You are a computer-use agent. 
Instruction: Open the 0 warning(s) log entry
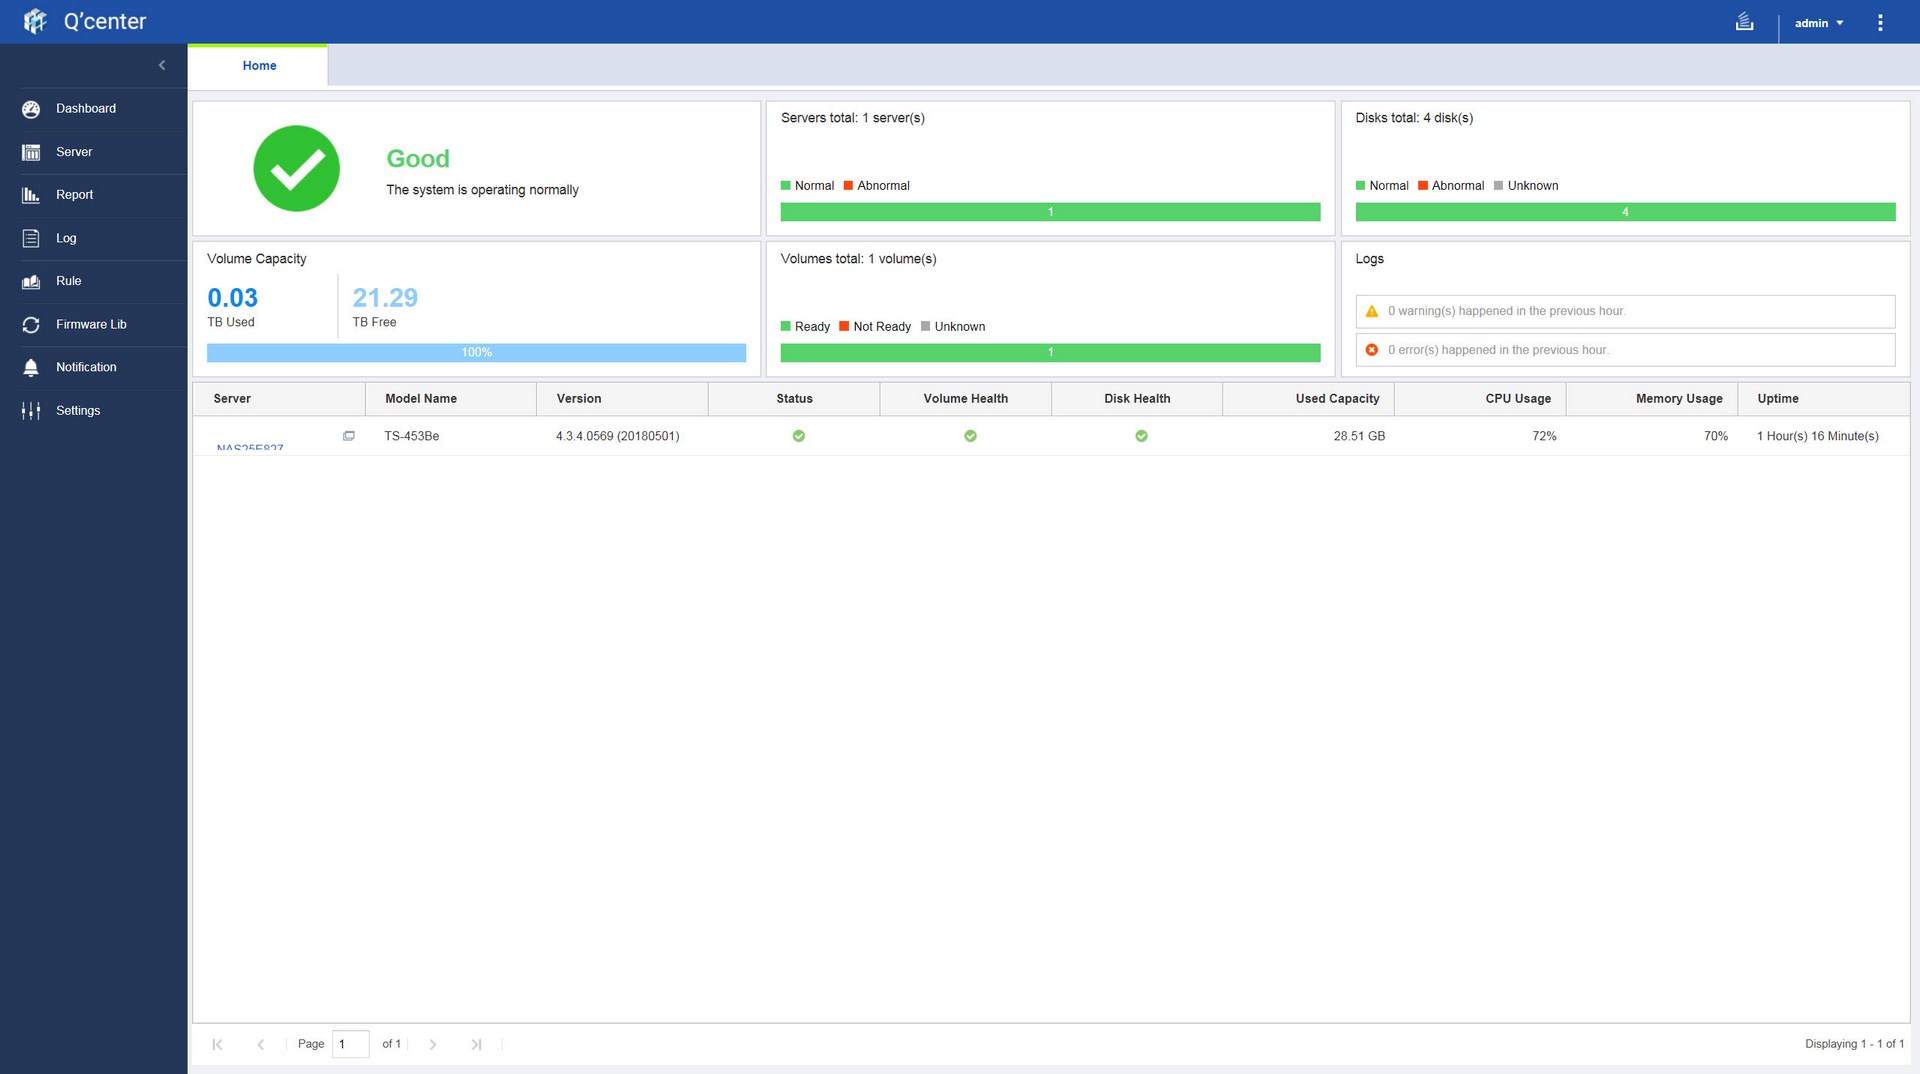click(x=1625, y=311)
